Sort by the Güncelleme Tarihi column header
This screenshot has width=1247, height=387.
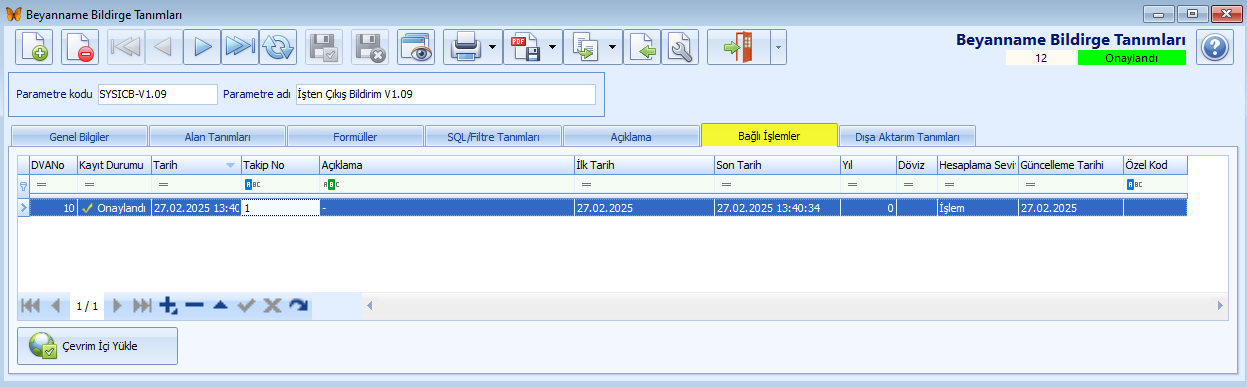pos(1070,165)
